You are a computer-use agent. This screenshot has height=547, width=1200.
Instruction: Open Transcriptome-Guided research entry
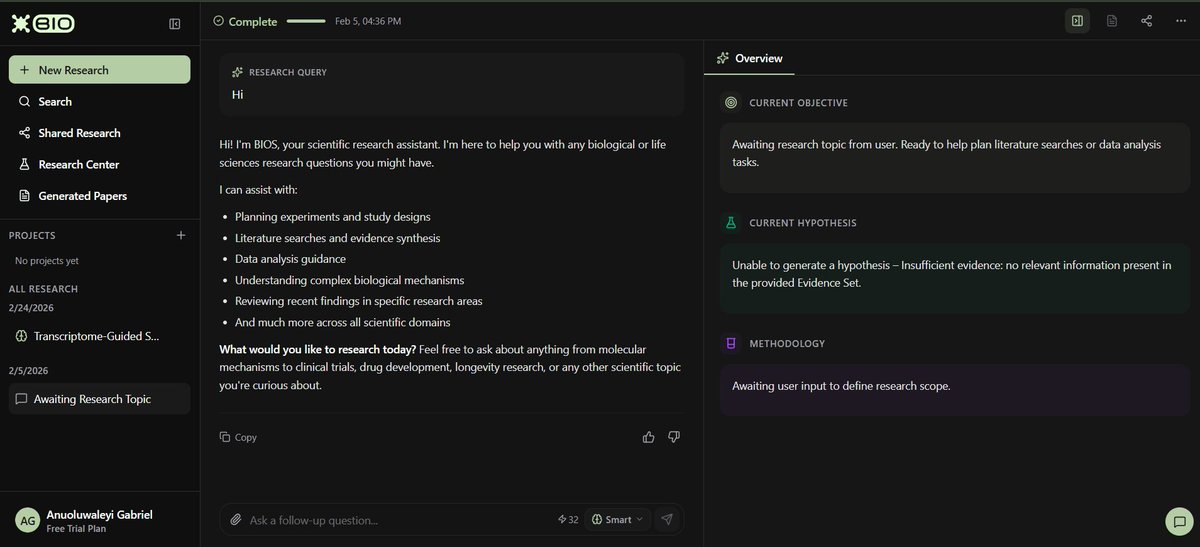point(99,336)
